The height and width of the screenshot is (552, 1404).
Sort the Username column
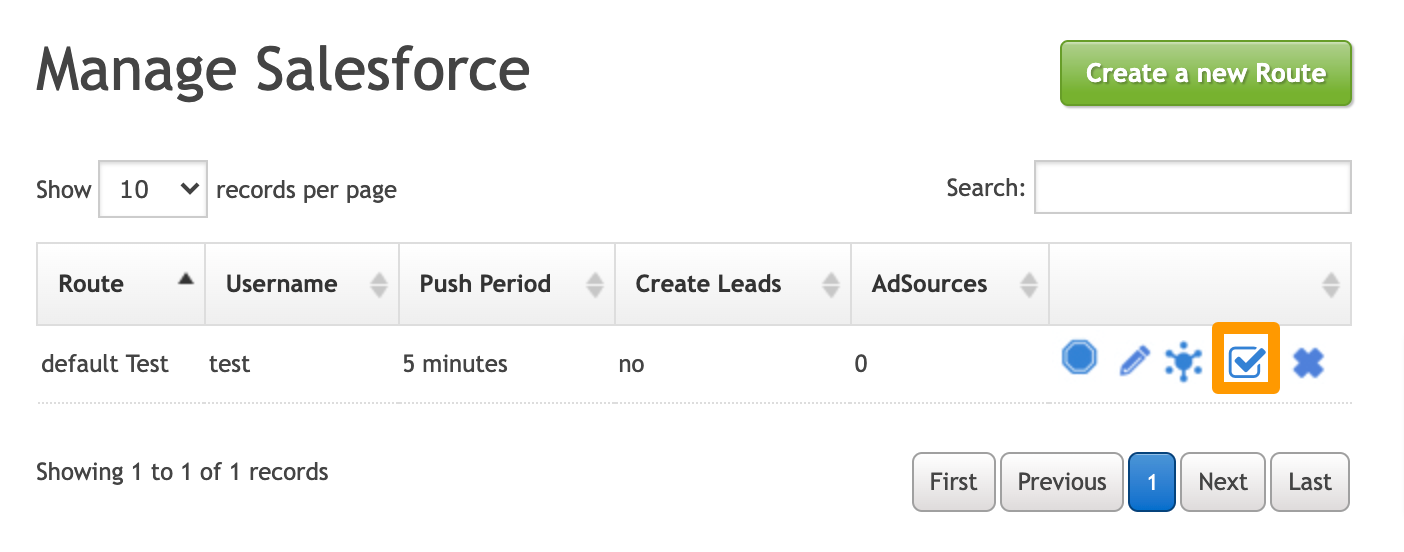[378, 285]
